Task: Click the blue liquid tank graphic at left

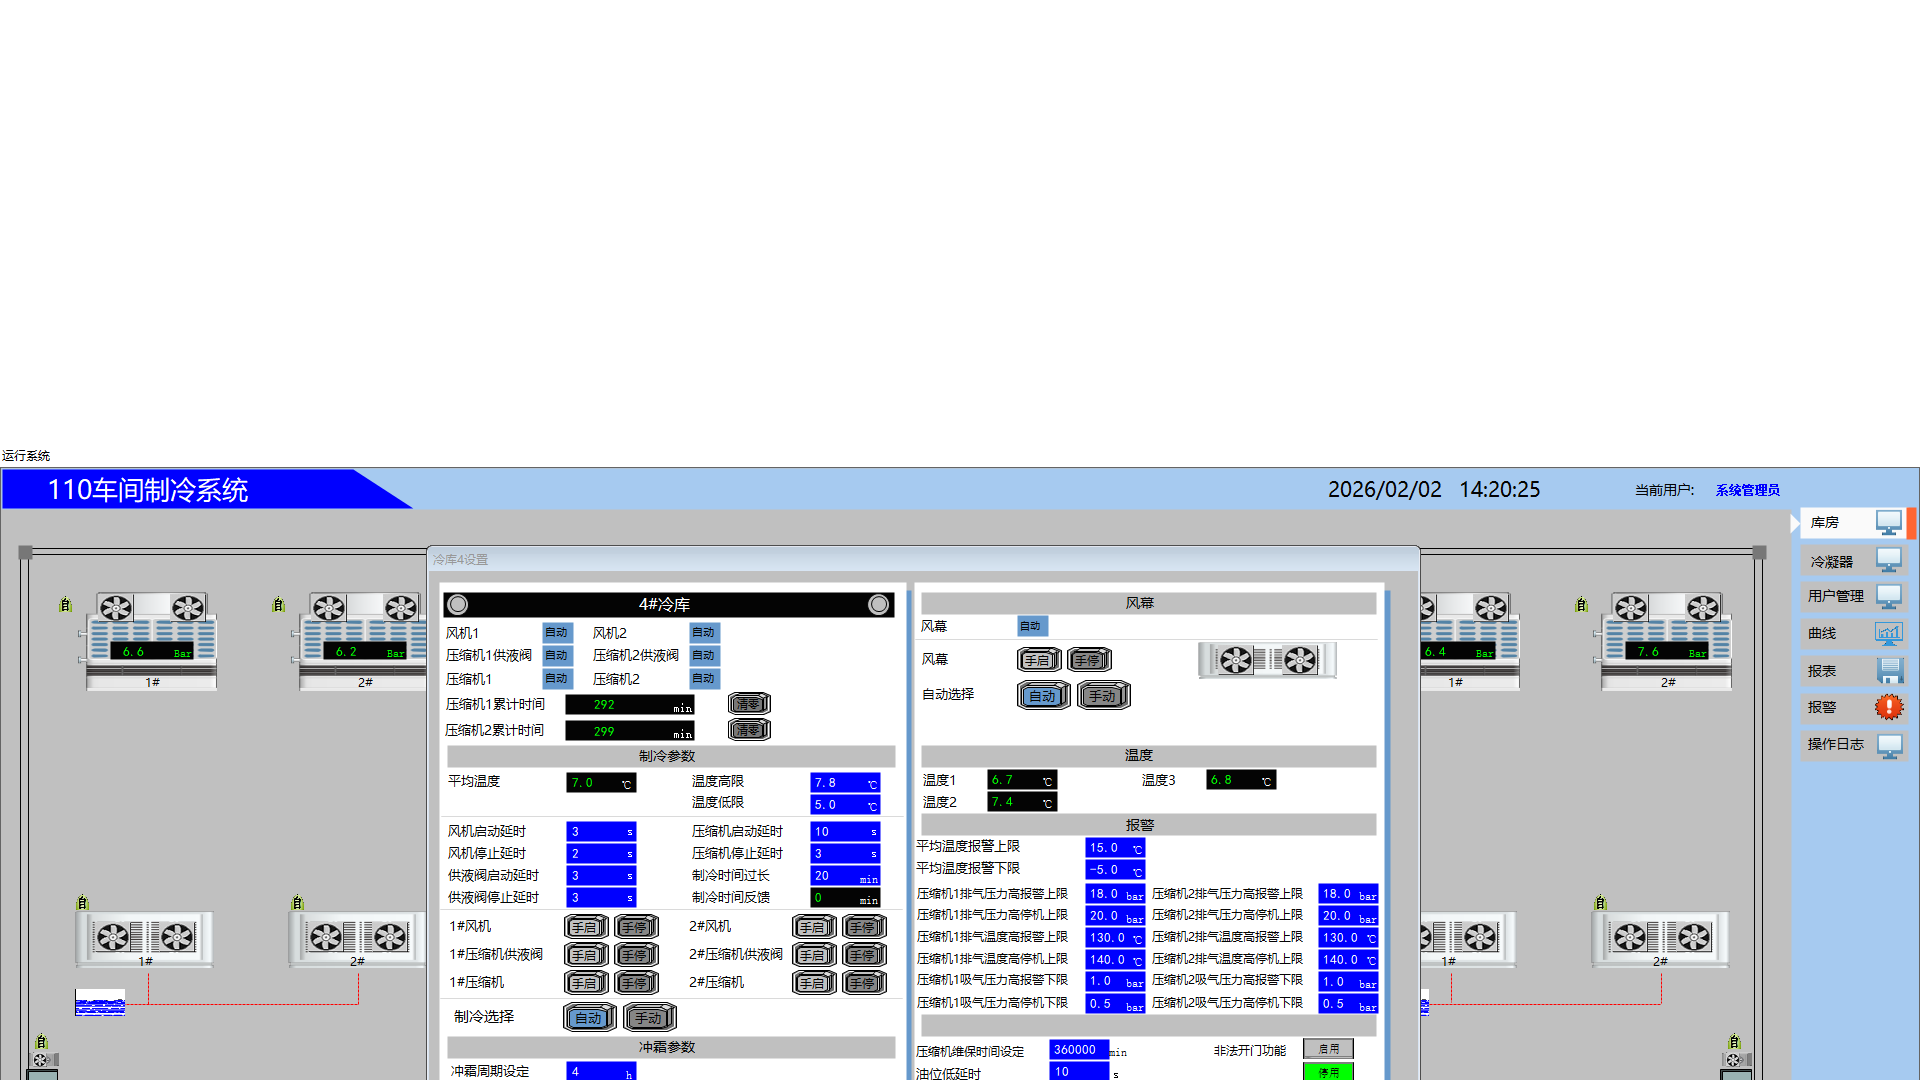Action: (x=100, y=1003)
